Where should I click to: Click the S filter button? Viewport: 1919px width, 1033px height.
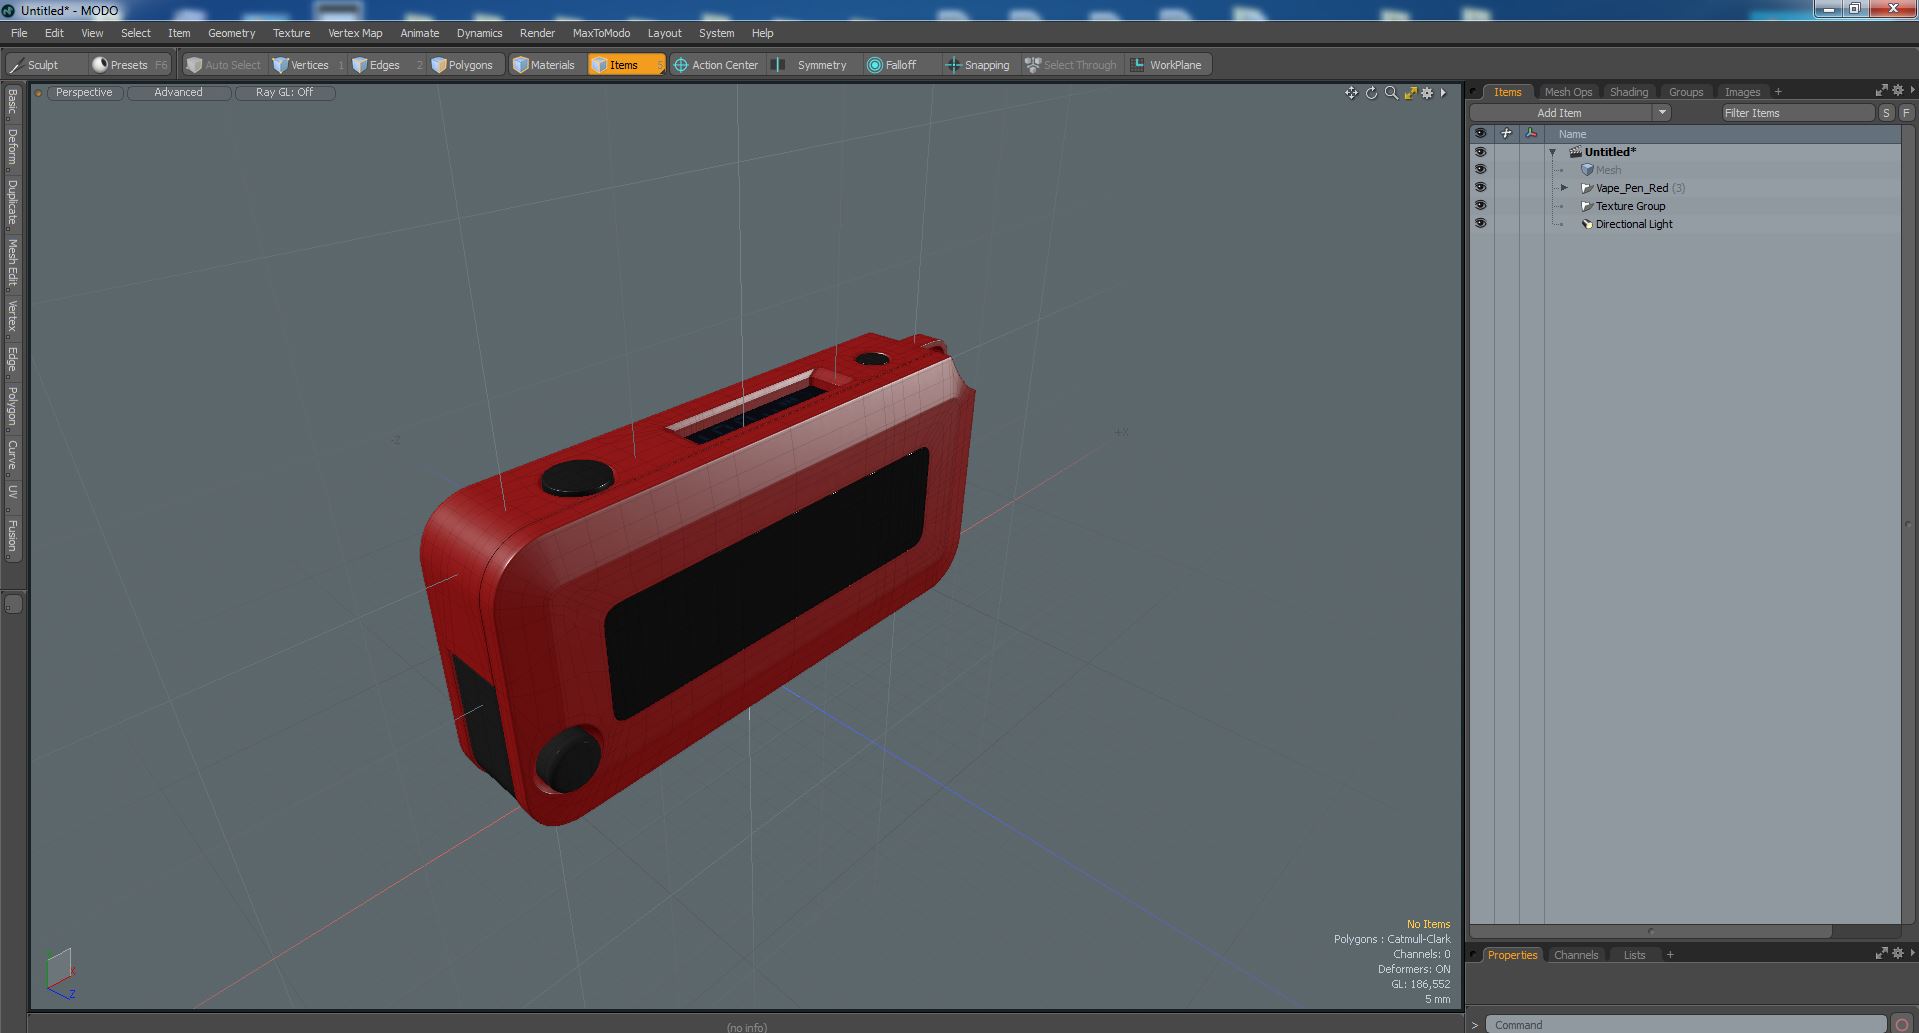1886,113
